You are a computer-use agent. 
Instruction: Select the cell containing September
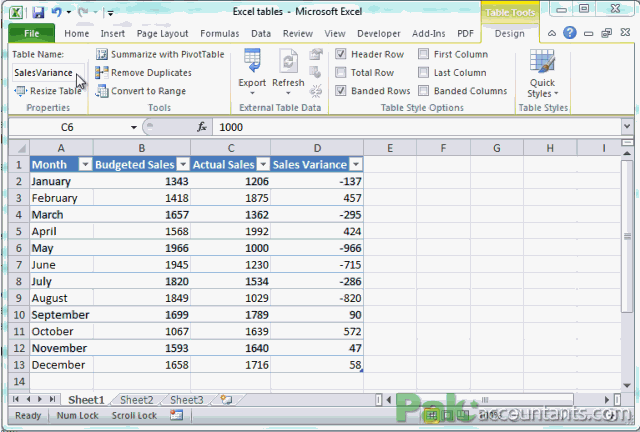coord(61,315)
